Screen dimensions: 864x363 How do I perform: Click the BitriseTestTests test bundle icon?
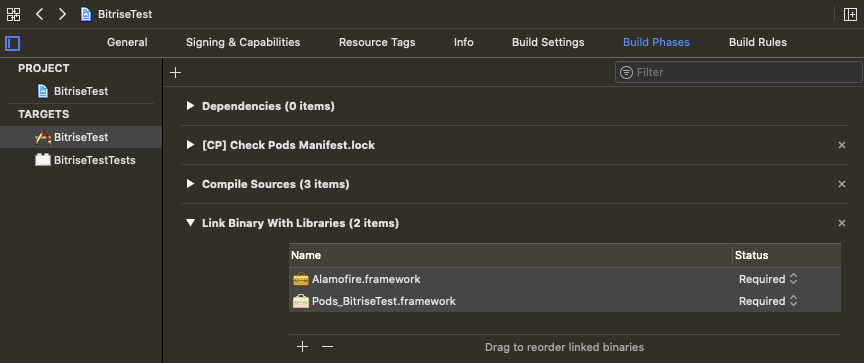43,160
